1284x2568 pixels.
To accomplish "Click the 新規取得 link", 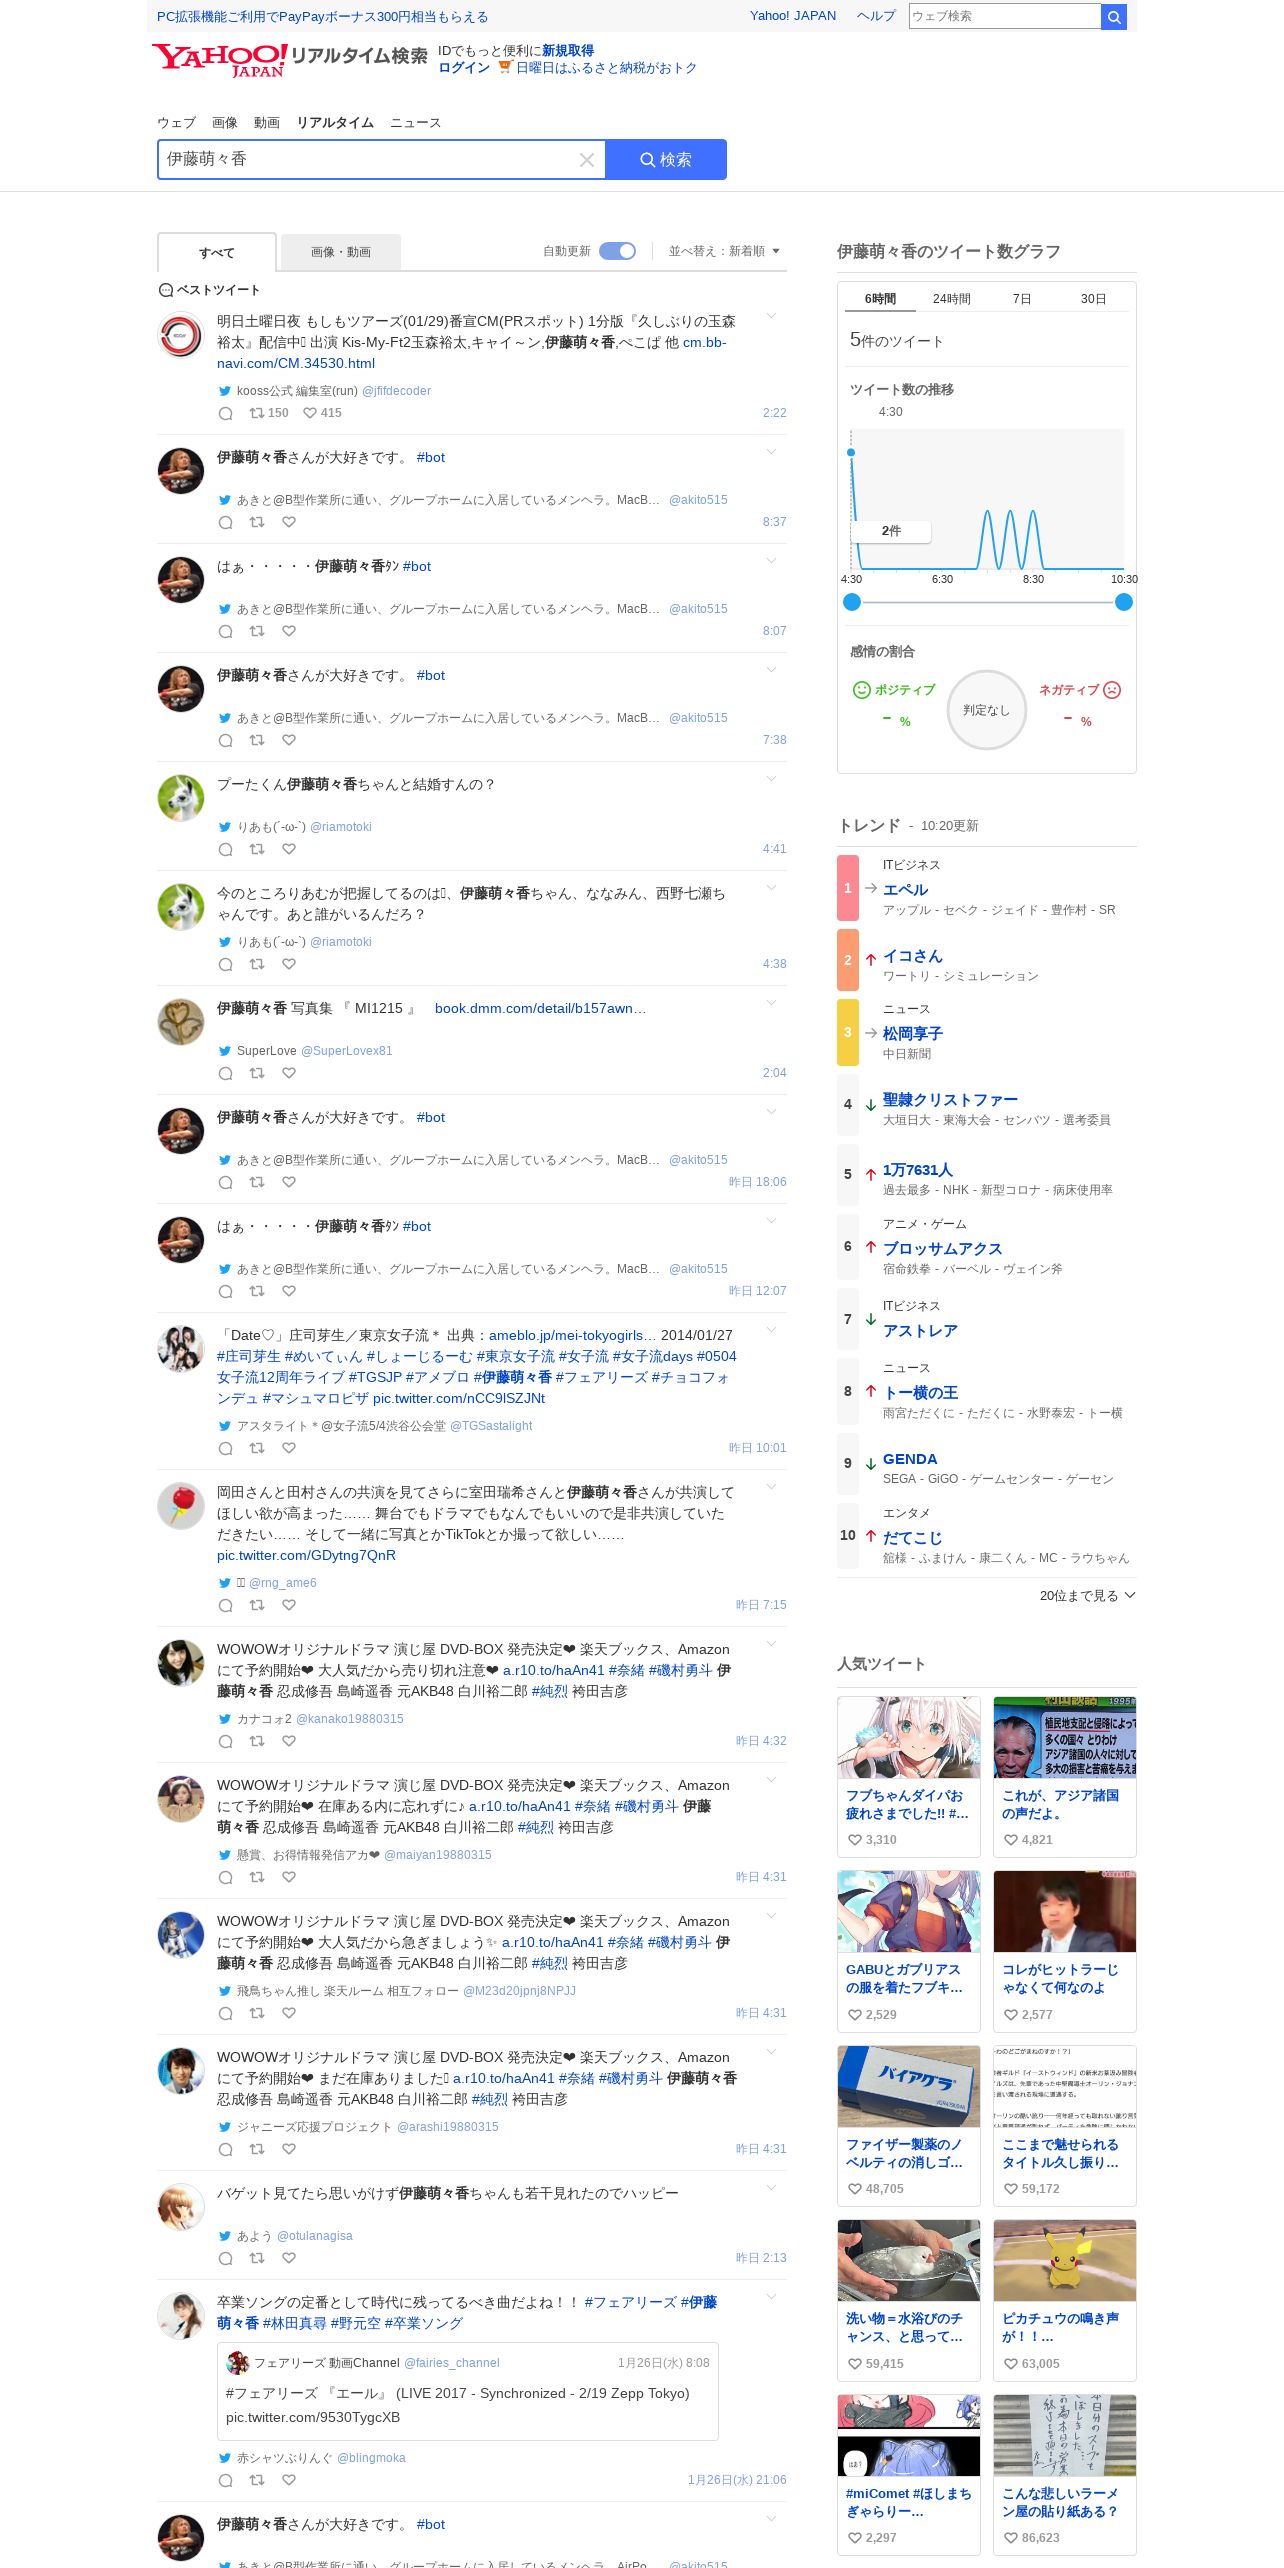I will 568,51.
